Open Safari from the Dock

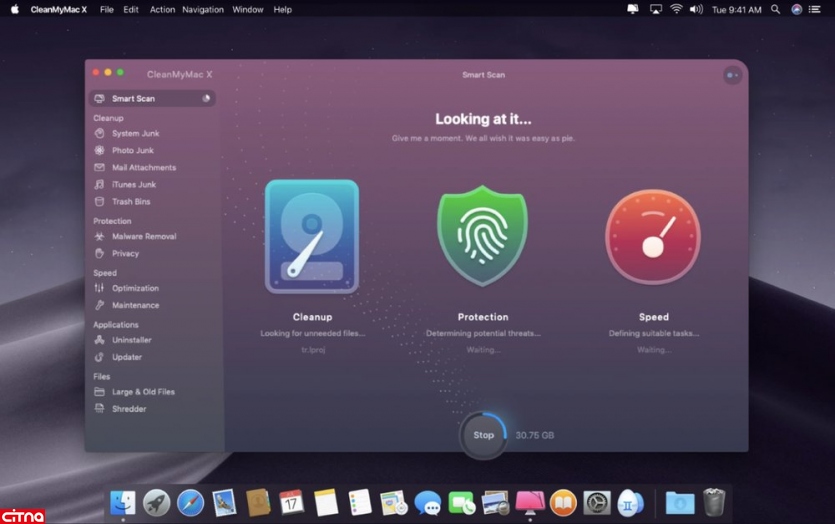(x=190, y=502)
